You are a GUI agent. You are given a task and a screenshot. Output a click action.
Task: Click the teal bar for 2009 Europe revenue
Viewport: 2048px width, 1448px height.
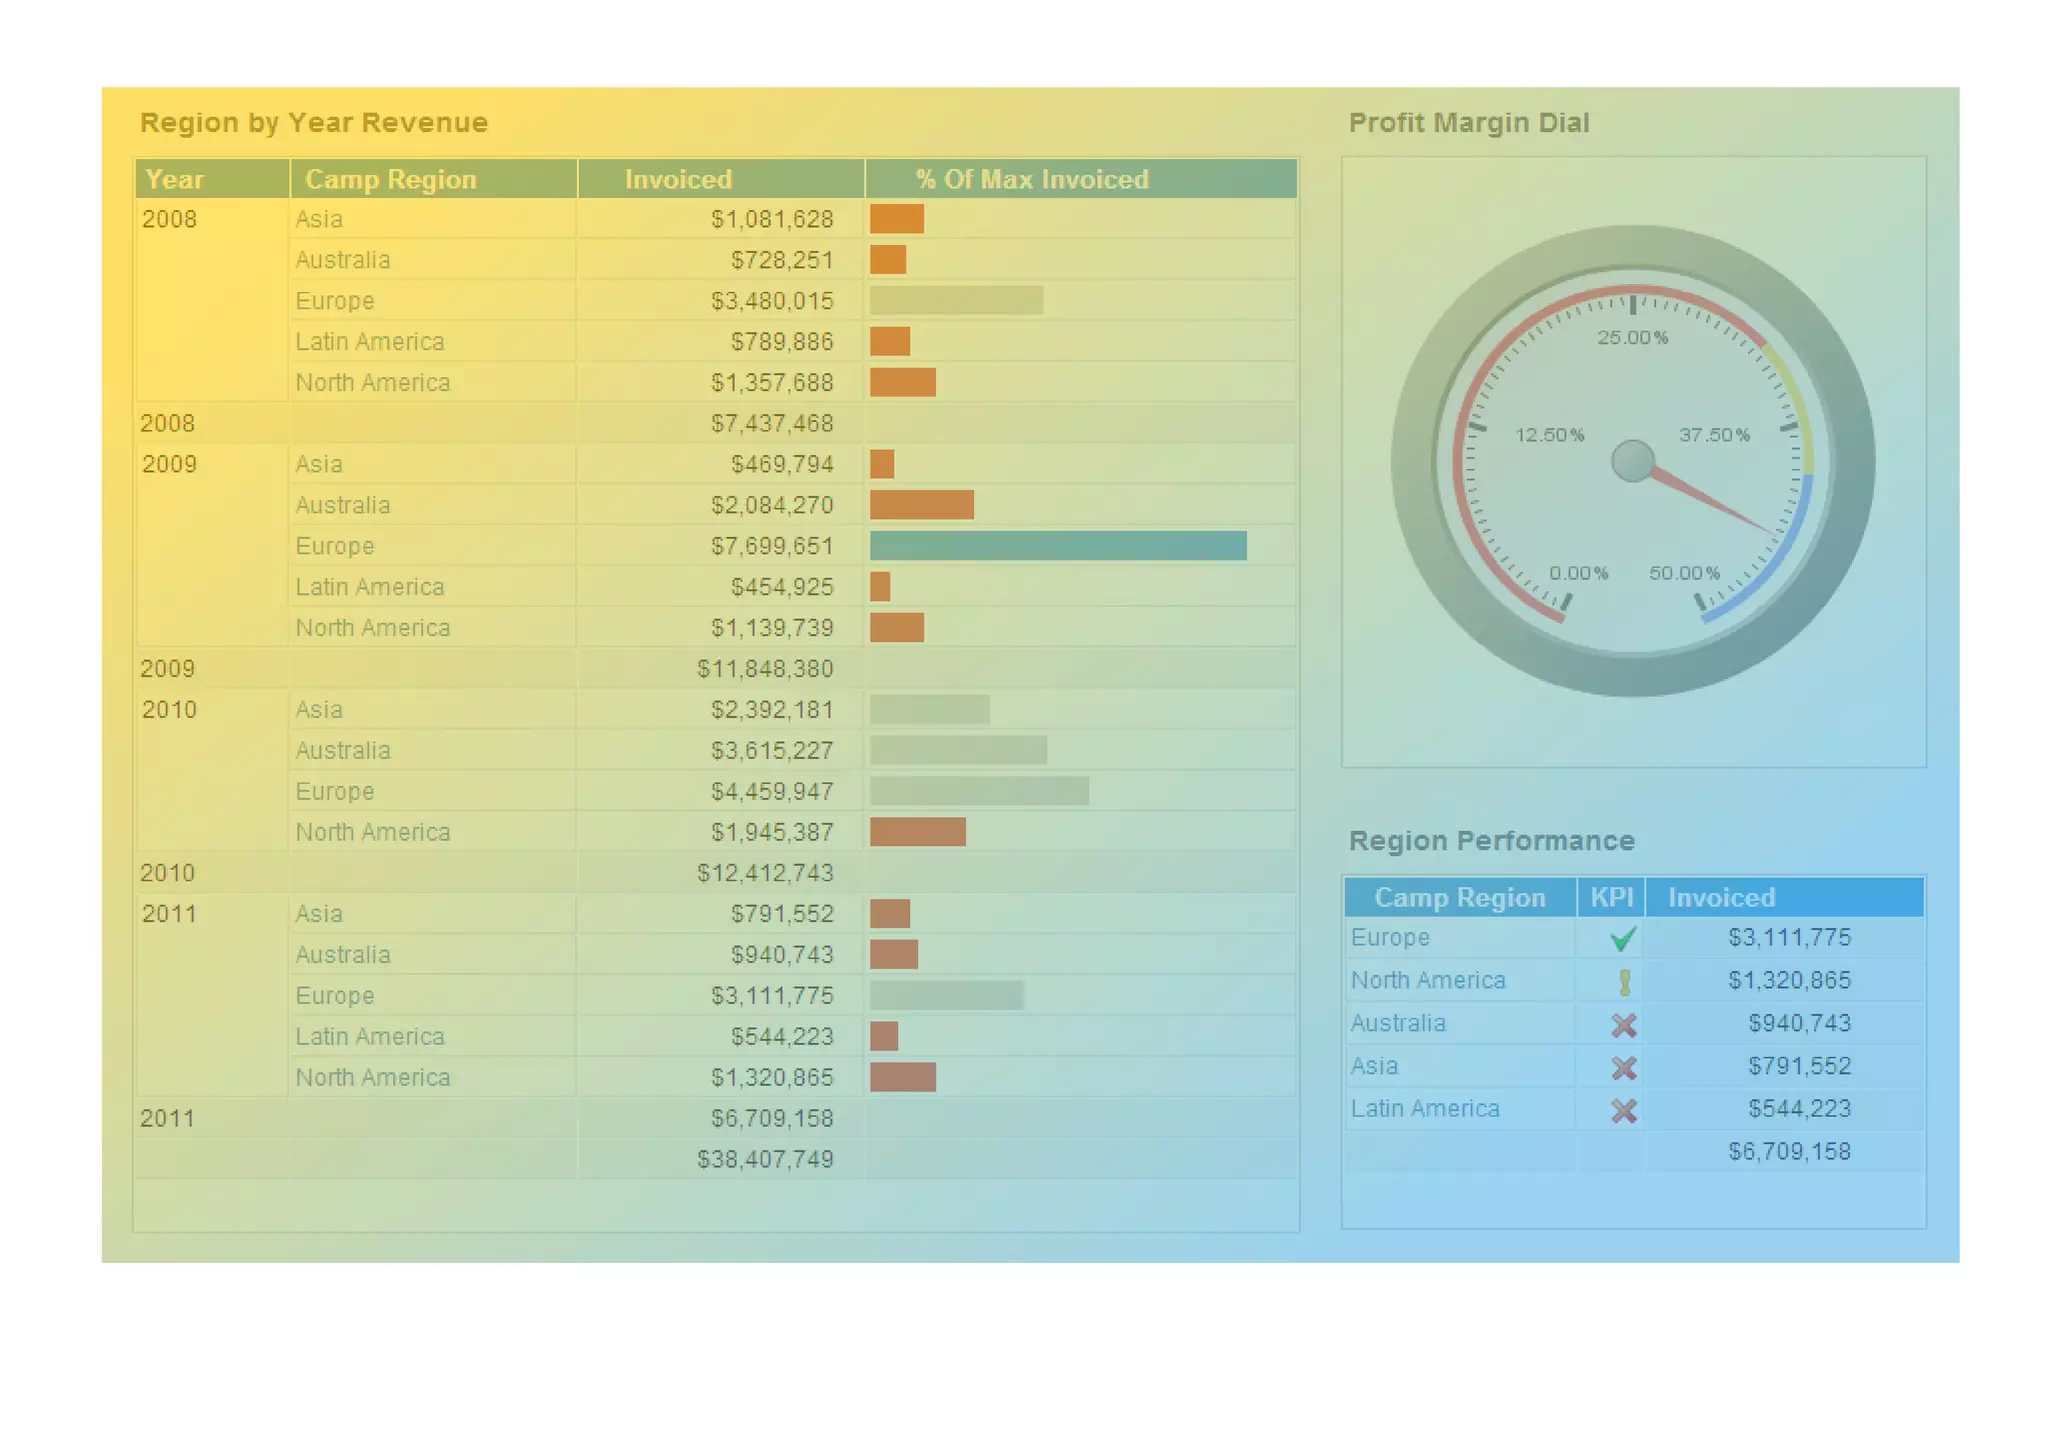1057,546
